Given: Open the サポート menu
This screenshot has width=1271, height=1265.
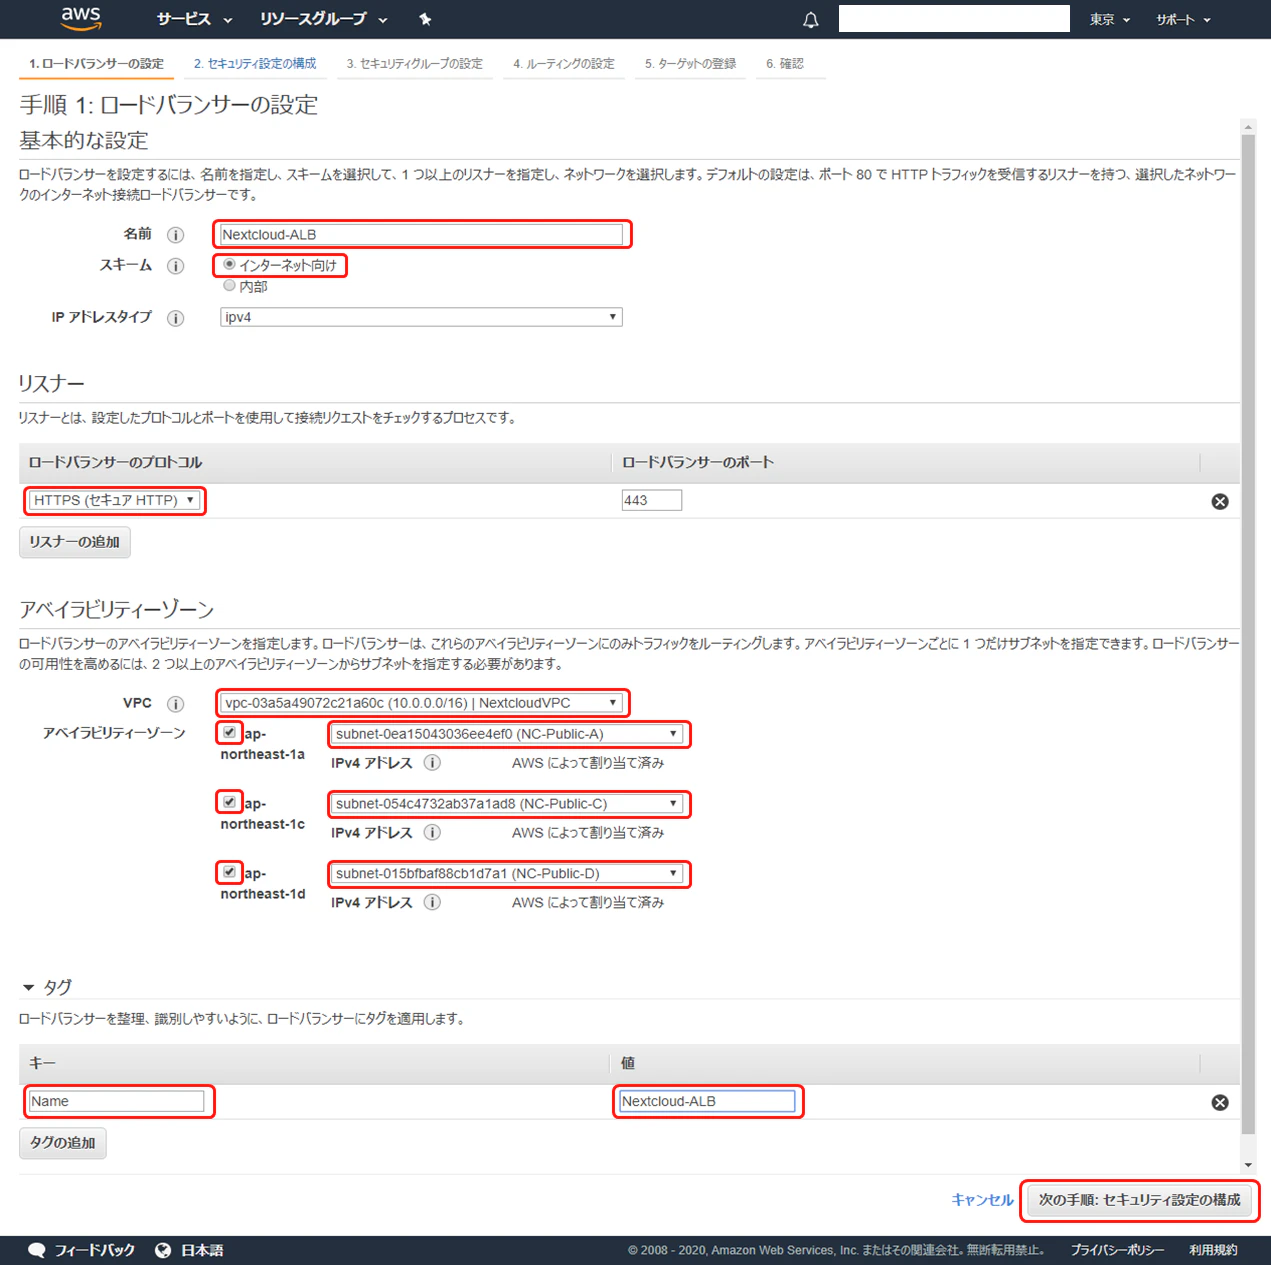Looking at the screenshot, I should (1183, 19).
